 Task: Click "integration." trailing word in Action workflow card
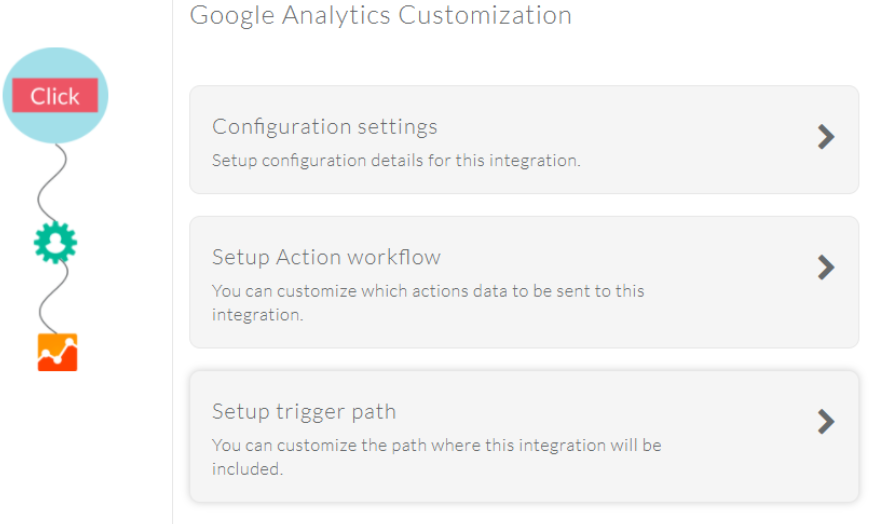tap(257, 315)
